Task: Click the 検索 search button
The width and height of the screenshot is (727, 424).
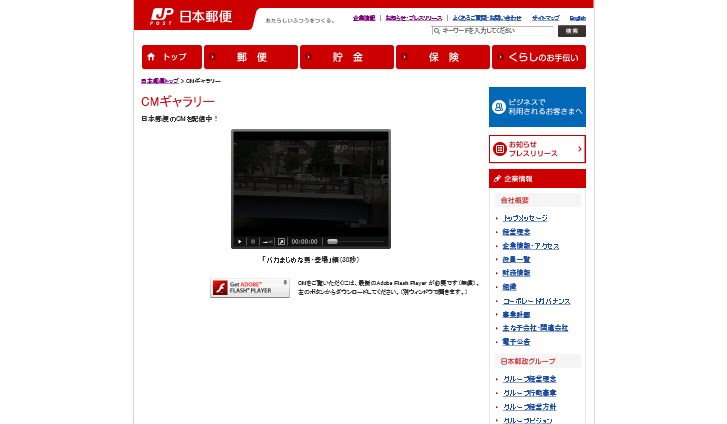Action: coord(572,31)
